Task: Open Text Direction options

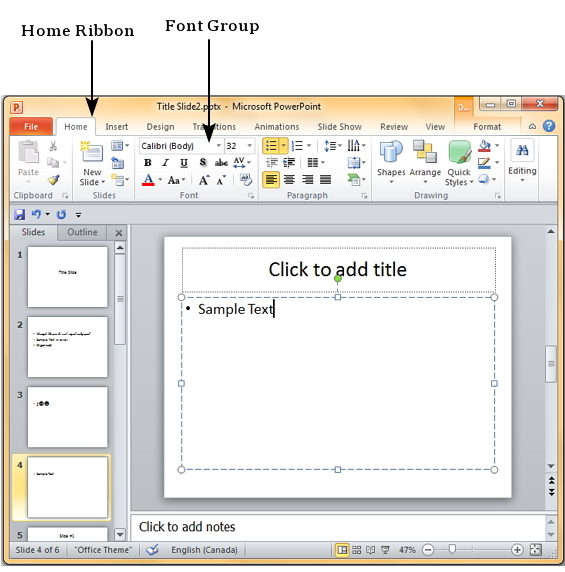Action: click(356, 146)
